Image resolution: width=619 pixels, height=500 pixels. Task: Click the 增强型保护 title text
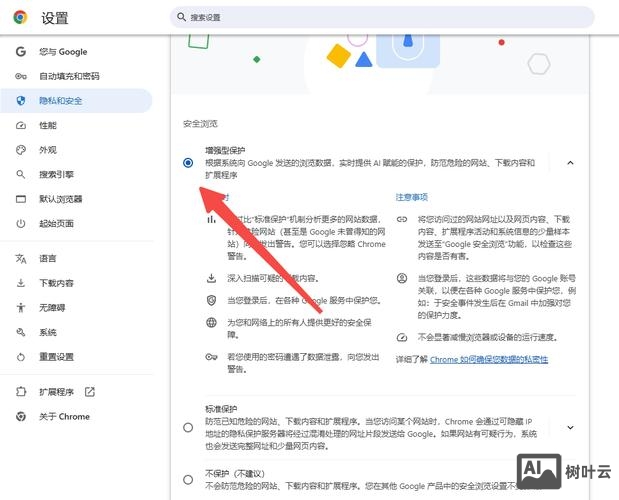pyautogui.click(x=225, y=150)
